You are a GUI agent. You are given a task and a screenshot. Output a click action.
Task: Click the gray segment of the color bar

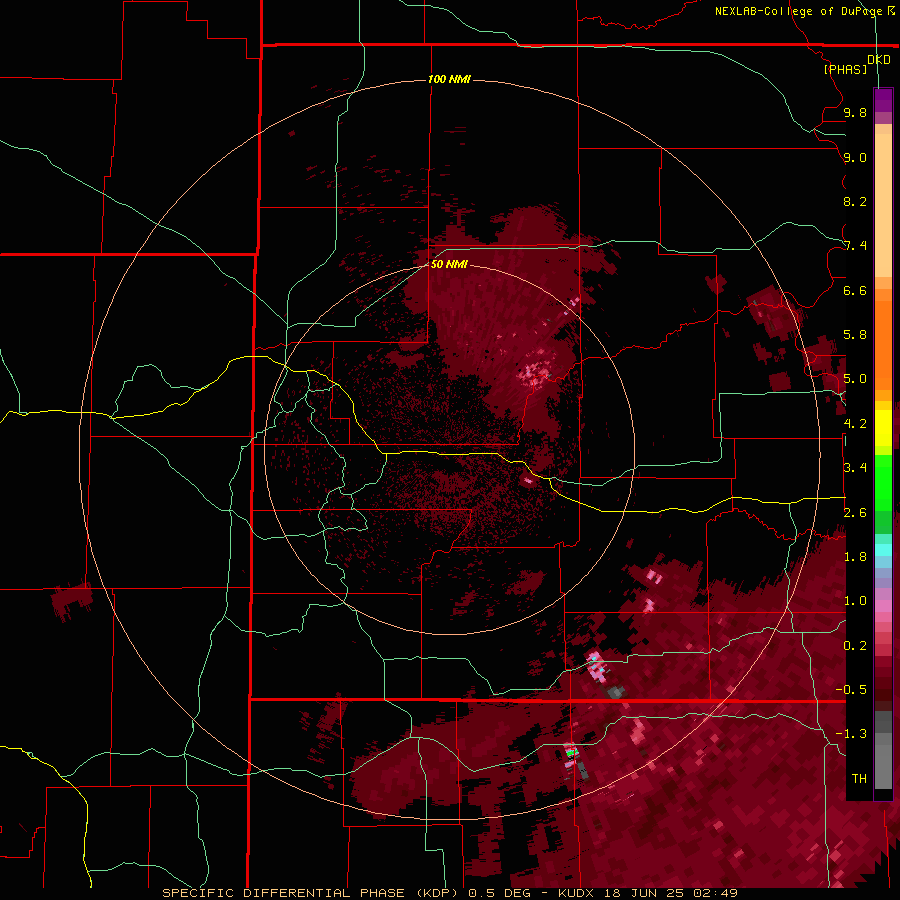coord(883,750)
